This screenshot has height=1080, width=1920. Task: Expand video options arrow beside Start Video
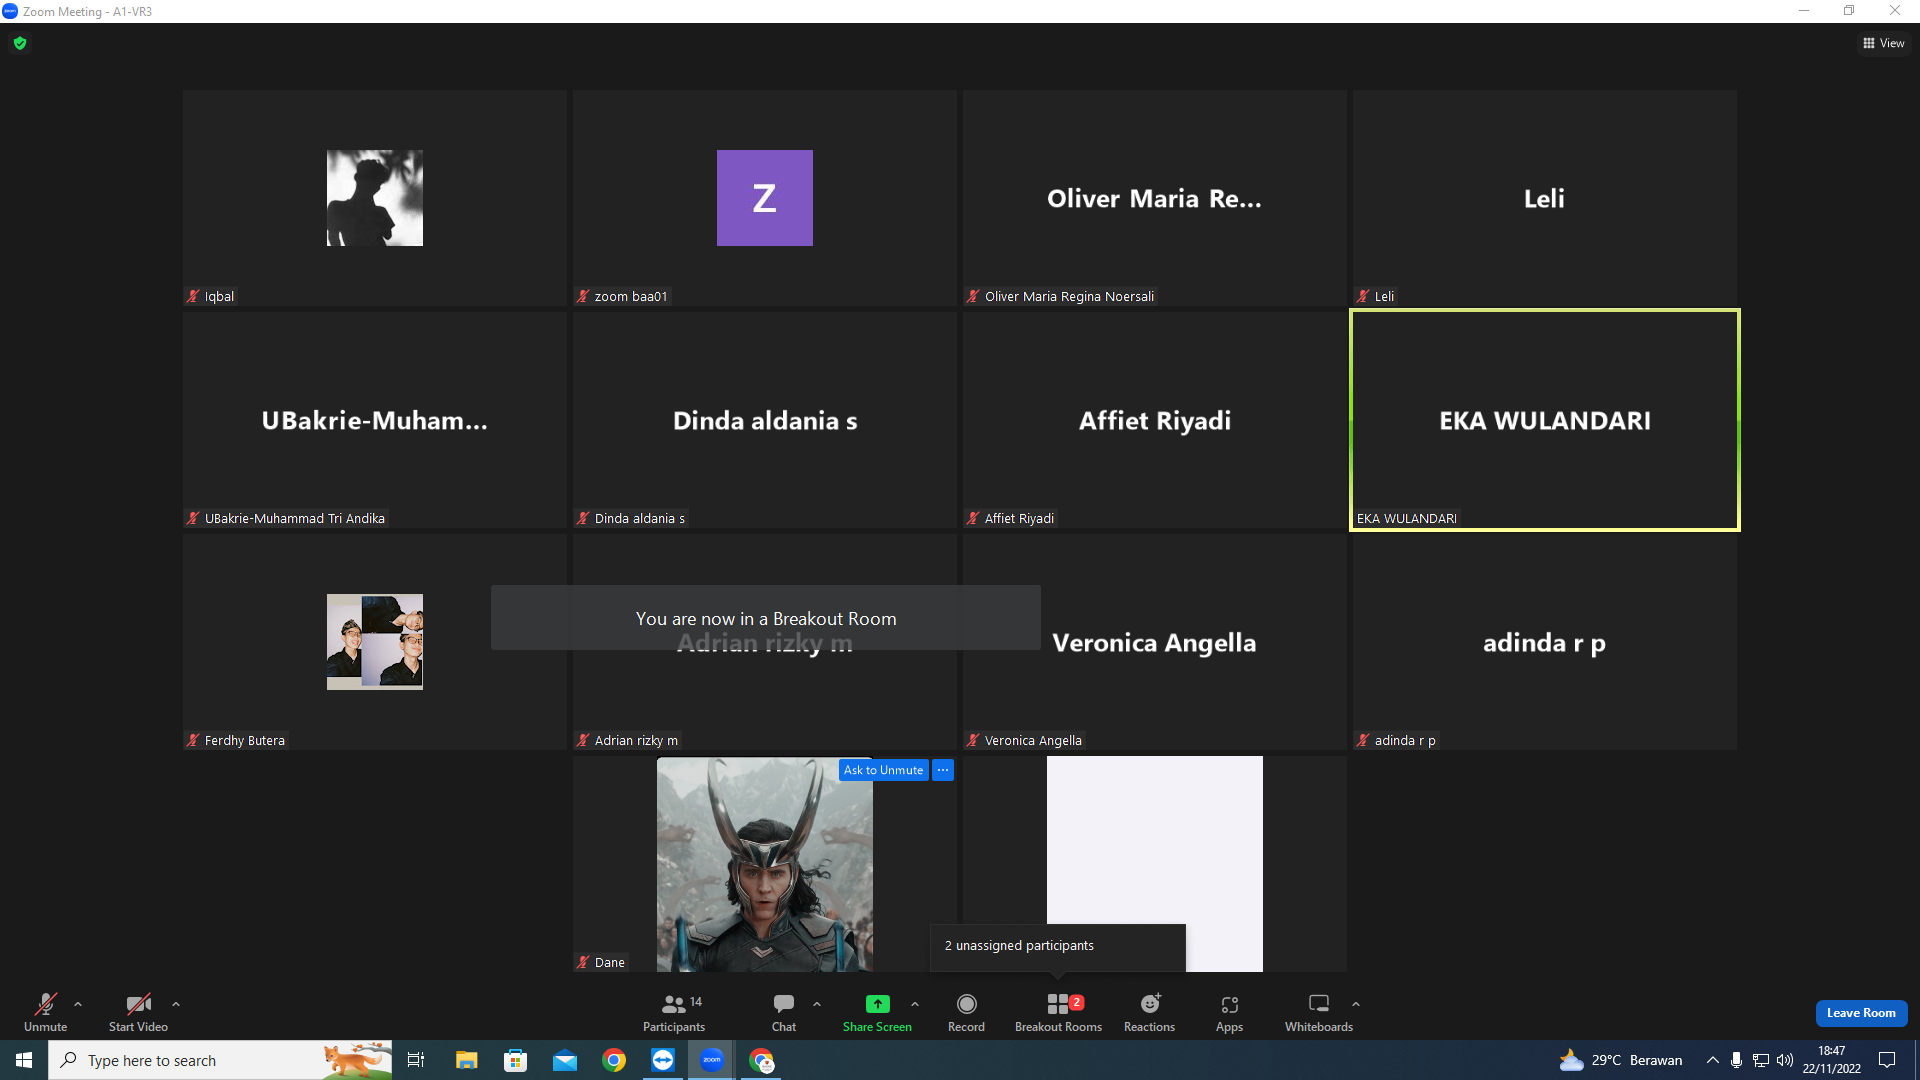tap(176, 1004)
